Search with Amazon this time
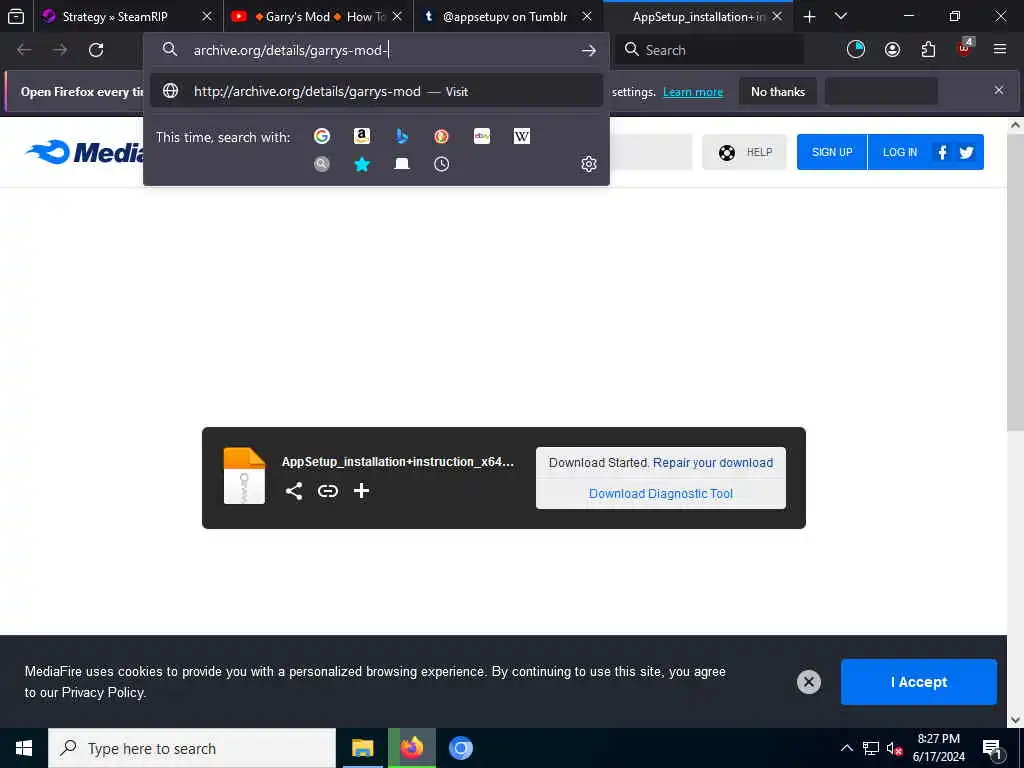 362,136
